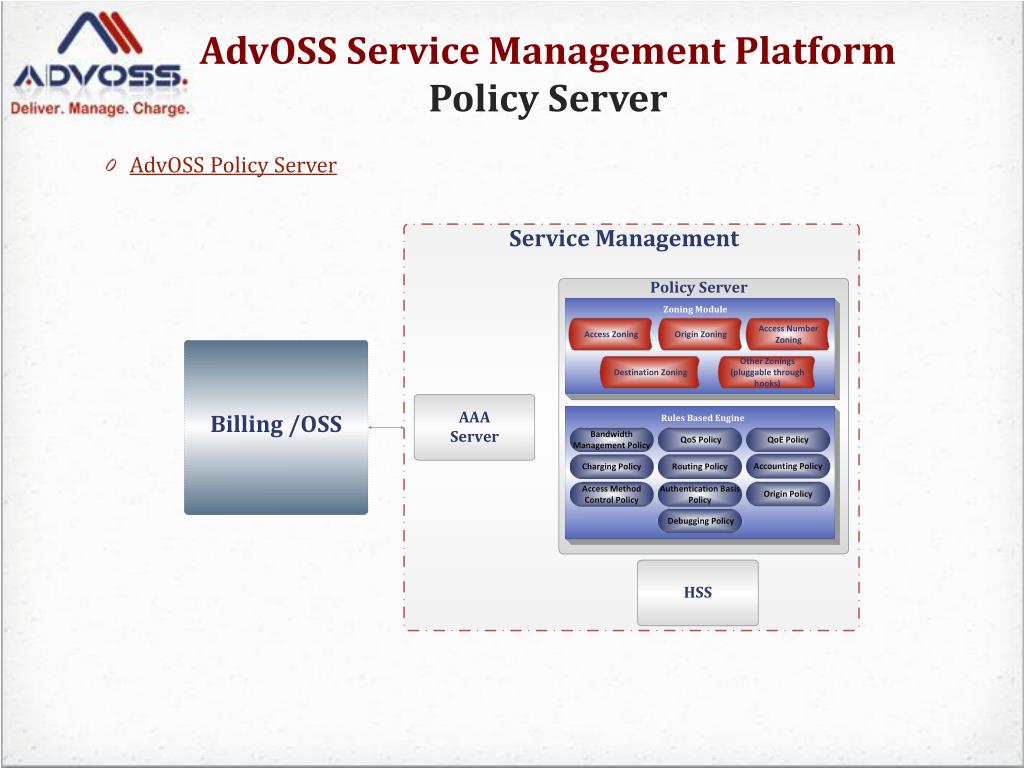The width and height of the screenshot is (1024, 768).
Task: Select the AAA Server box
Action: (x=474, y=427)
